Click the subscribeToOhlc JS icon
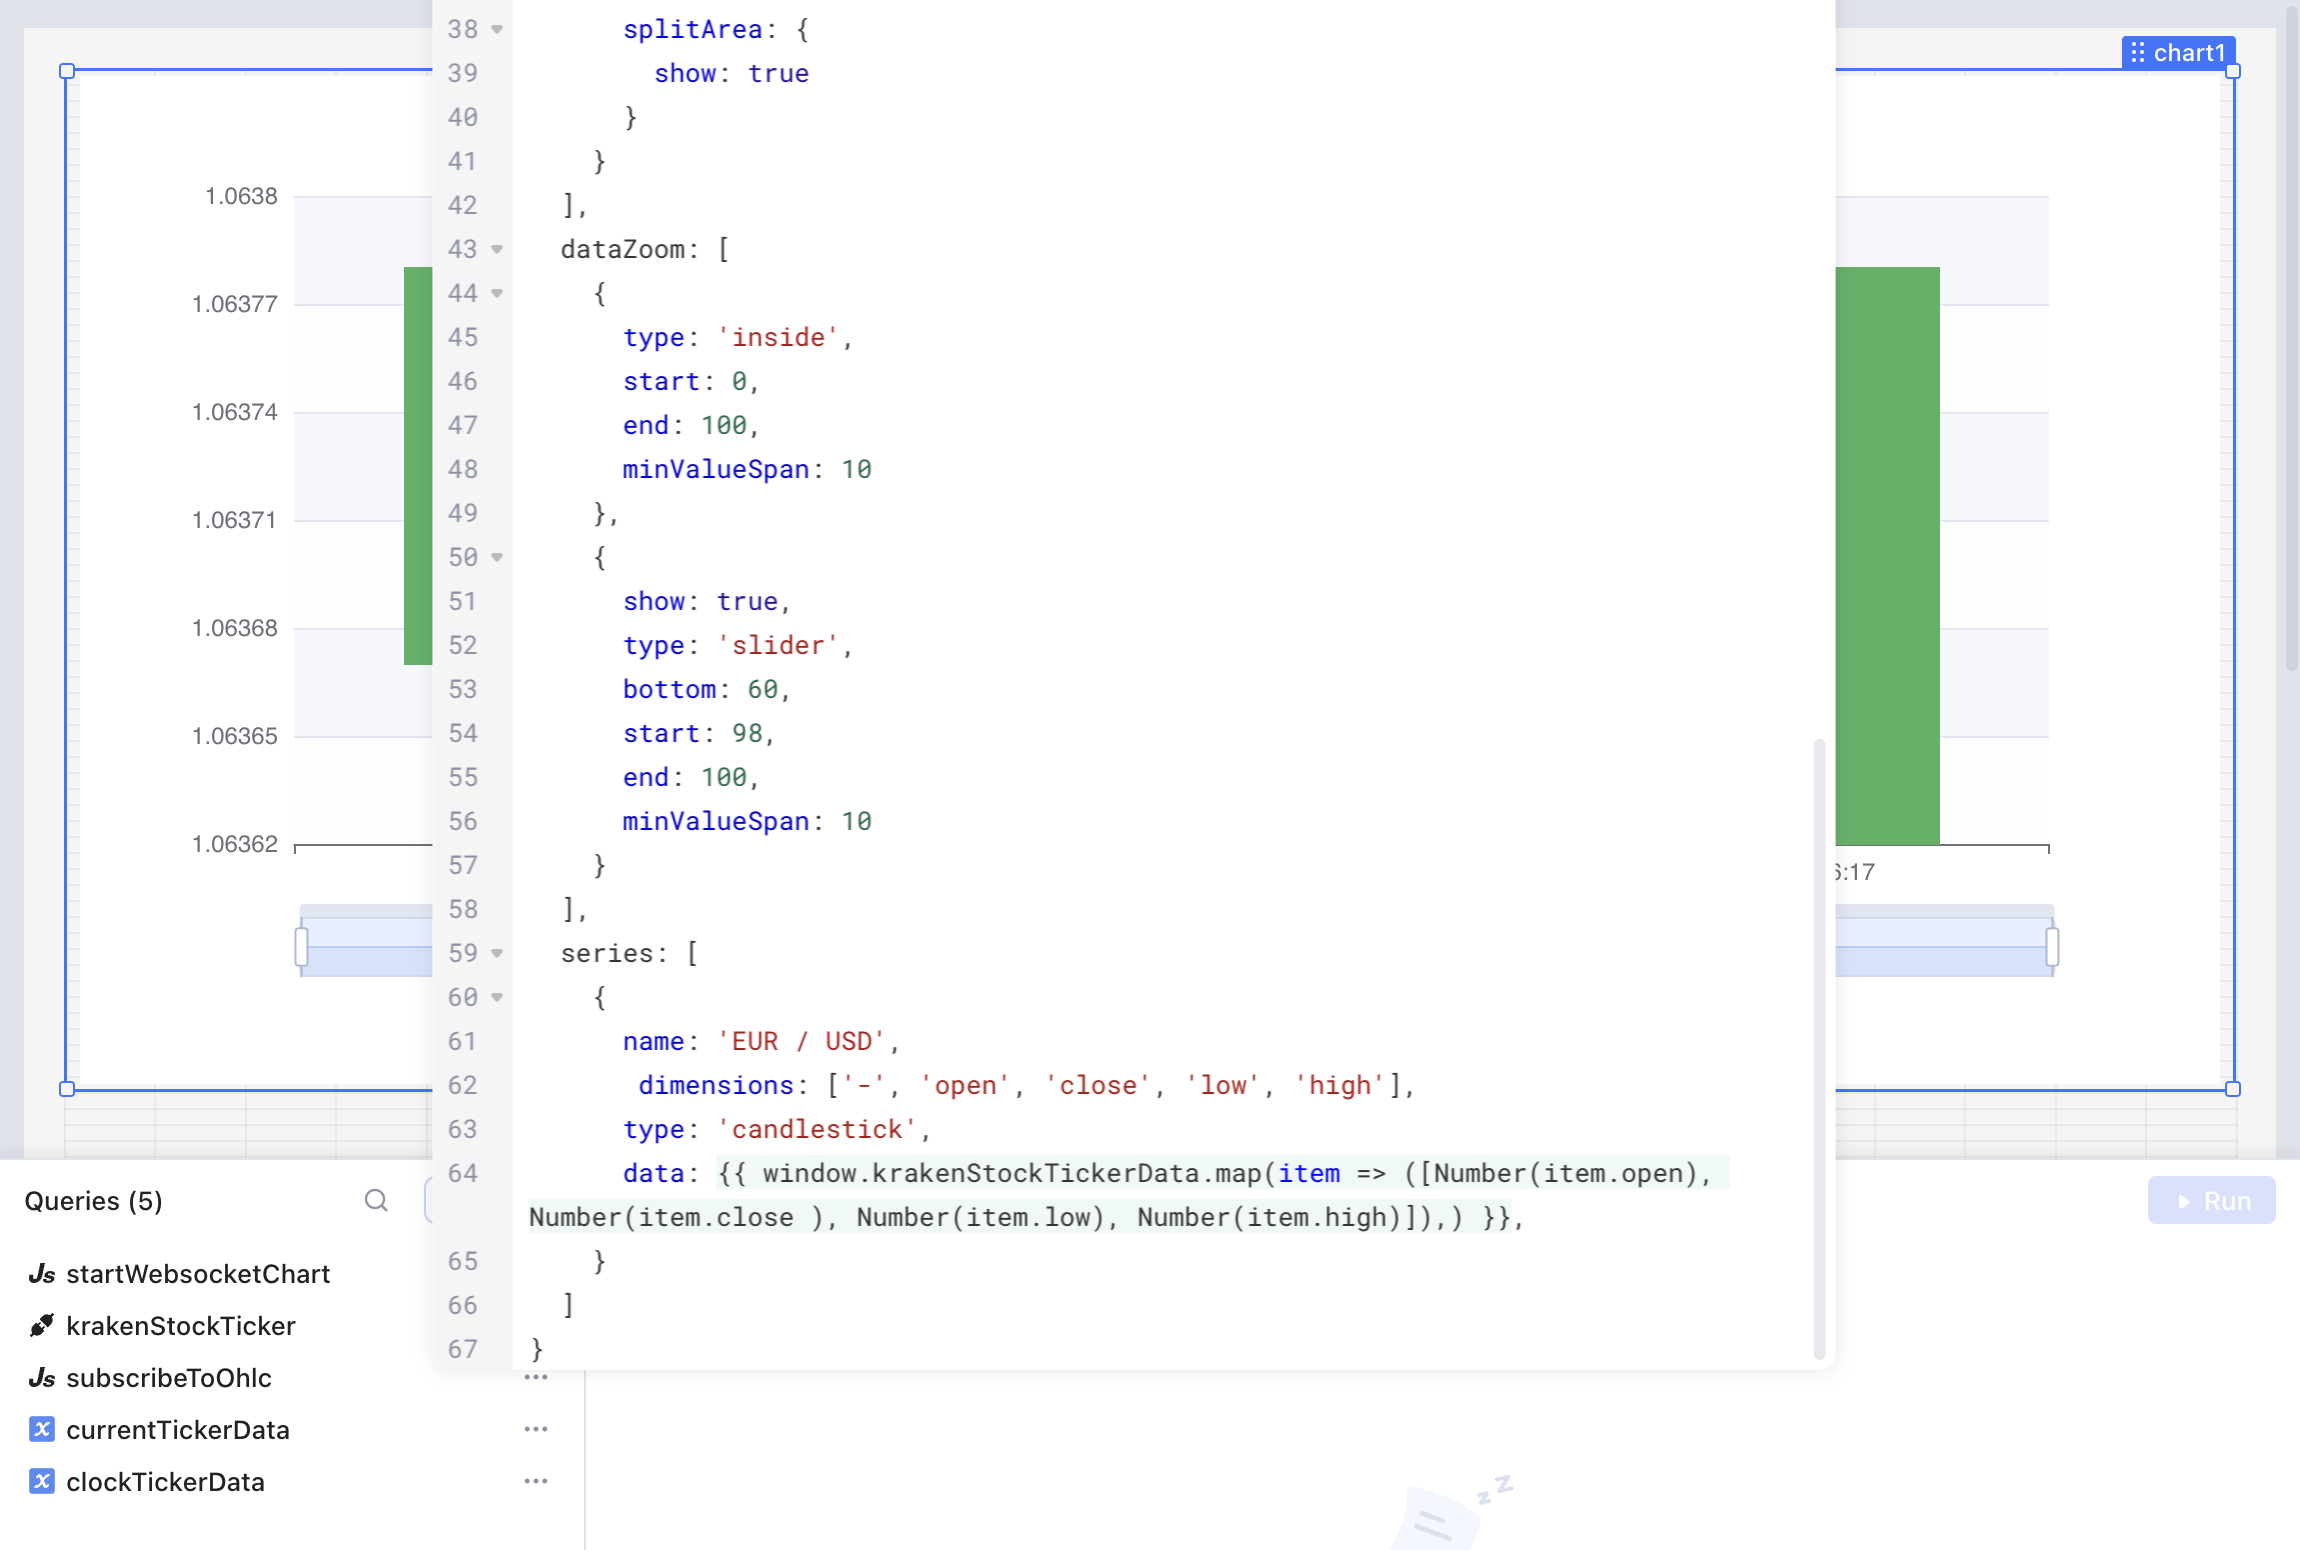The width and height of the screenshot is (2300, 1550). [x=41, y=1378]
